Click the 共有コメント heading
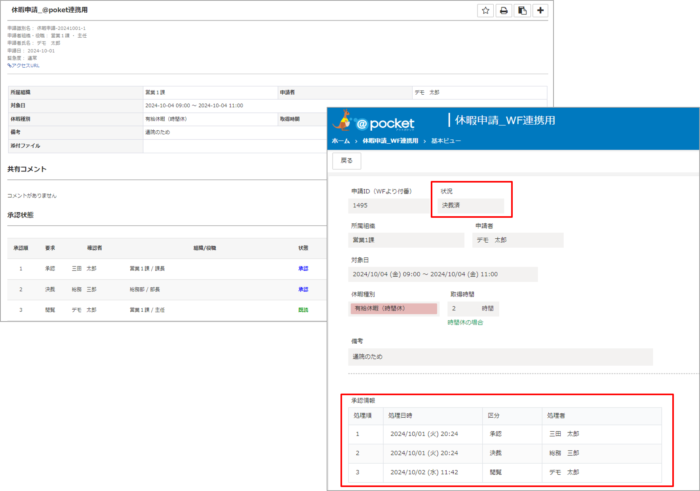The width and height of the screenshot is (700, 491). (x=27, y=169)
